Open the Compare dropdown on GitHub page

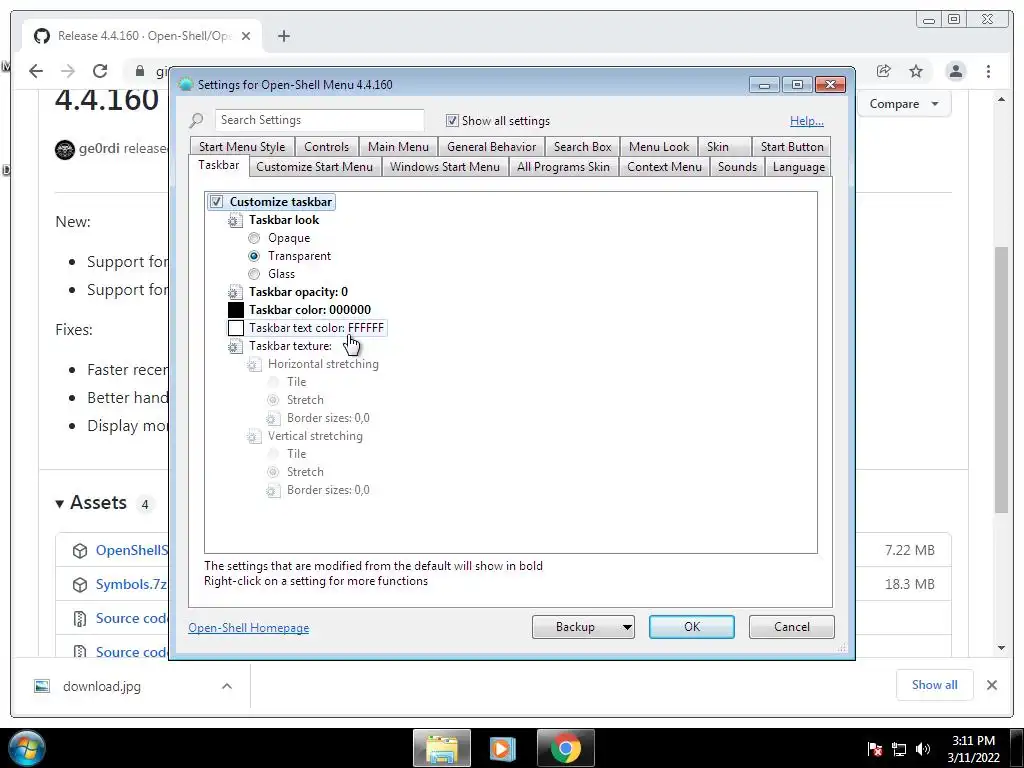pos(904,104)
